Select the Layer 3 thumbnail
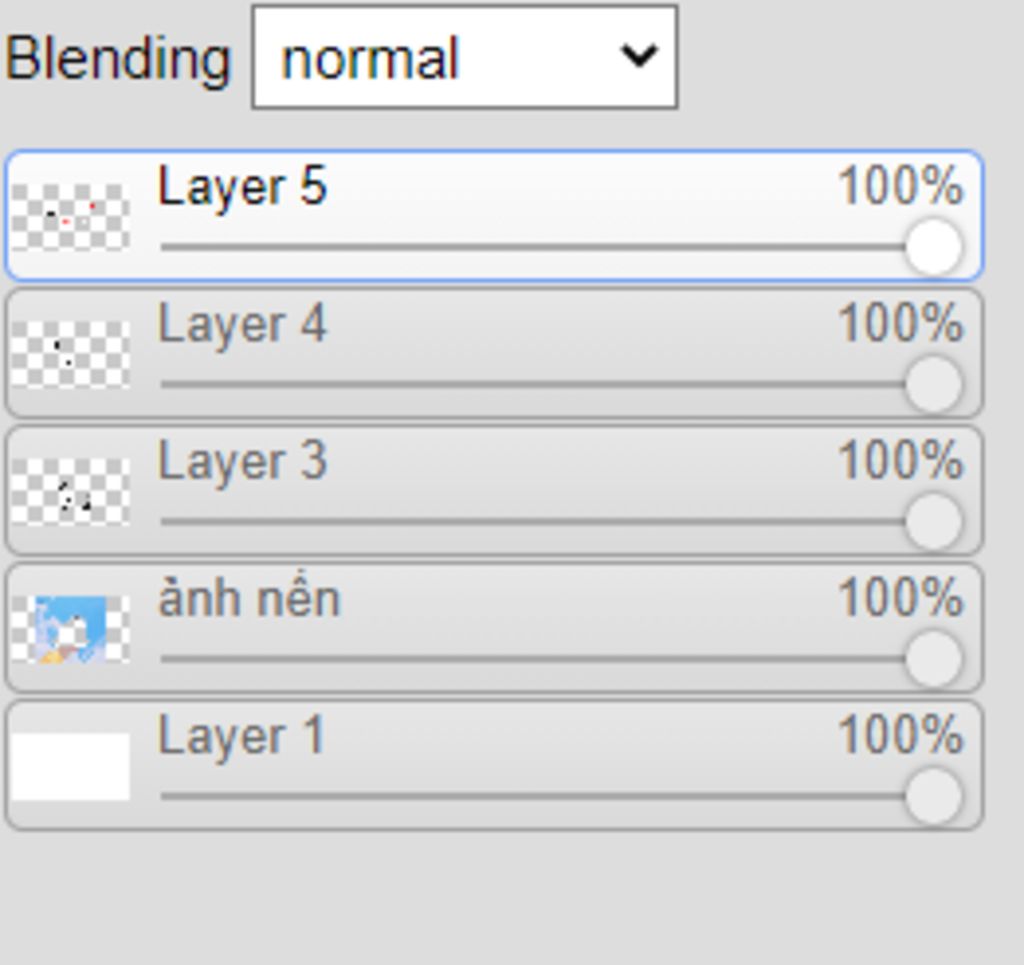1024x965 pixels. [71, 491]
